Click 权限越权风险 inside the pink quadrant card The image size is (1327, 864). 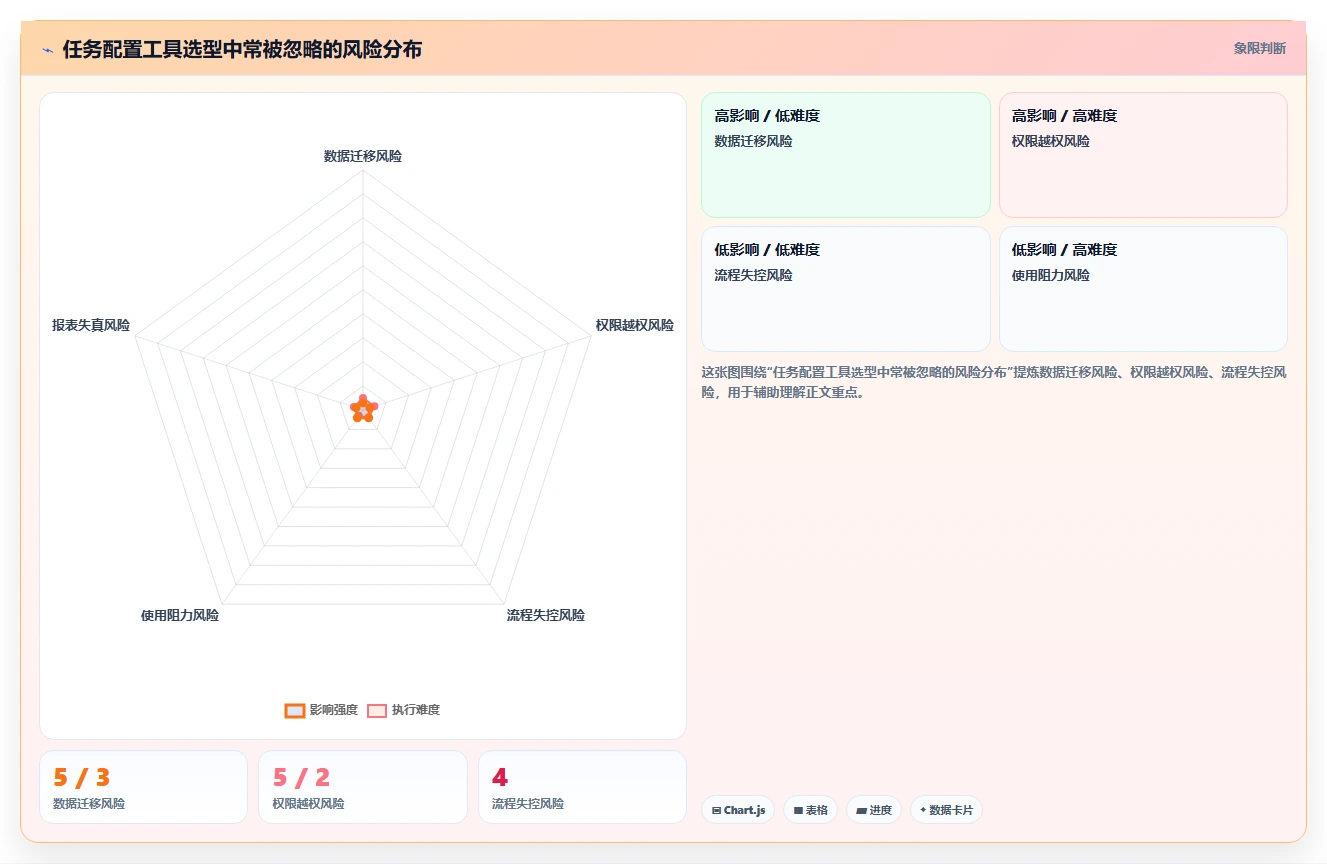[x=1050, y=141]
